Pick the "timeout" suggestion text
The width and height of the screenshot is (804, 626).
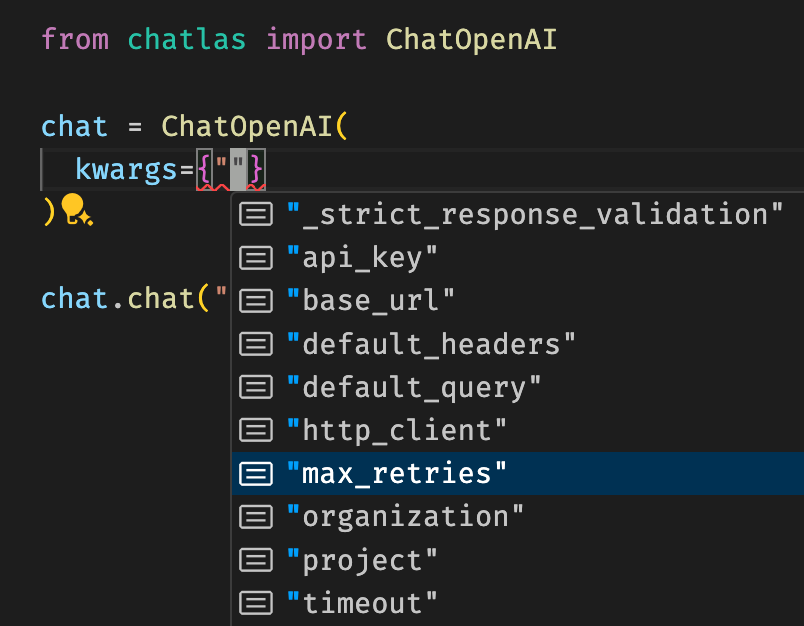click(362, 603)
